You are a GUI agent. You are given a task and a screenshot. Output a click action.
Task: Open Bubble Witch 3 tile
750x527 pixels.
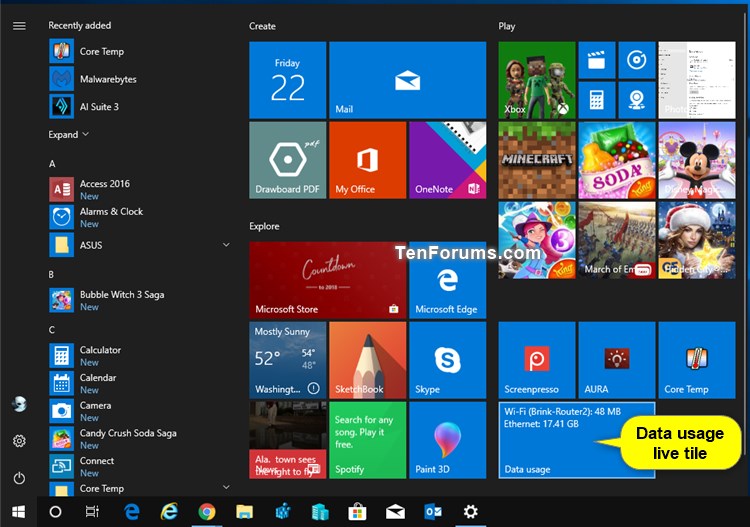click(537, 240)
